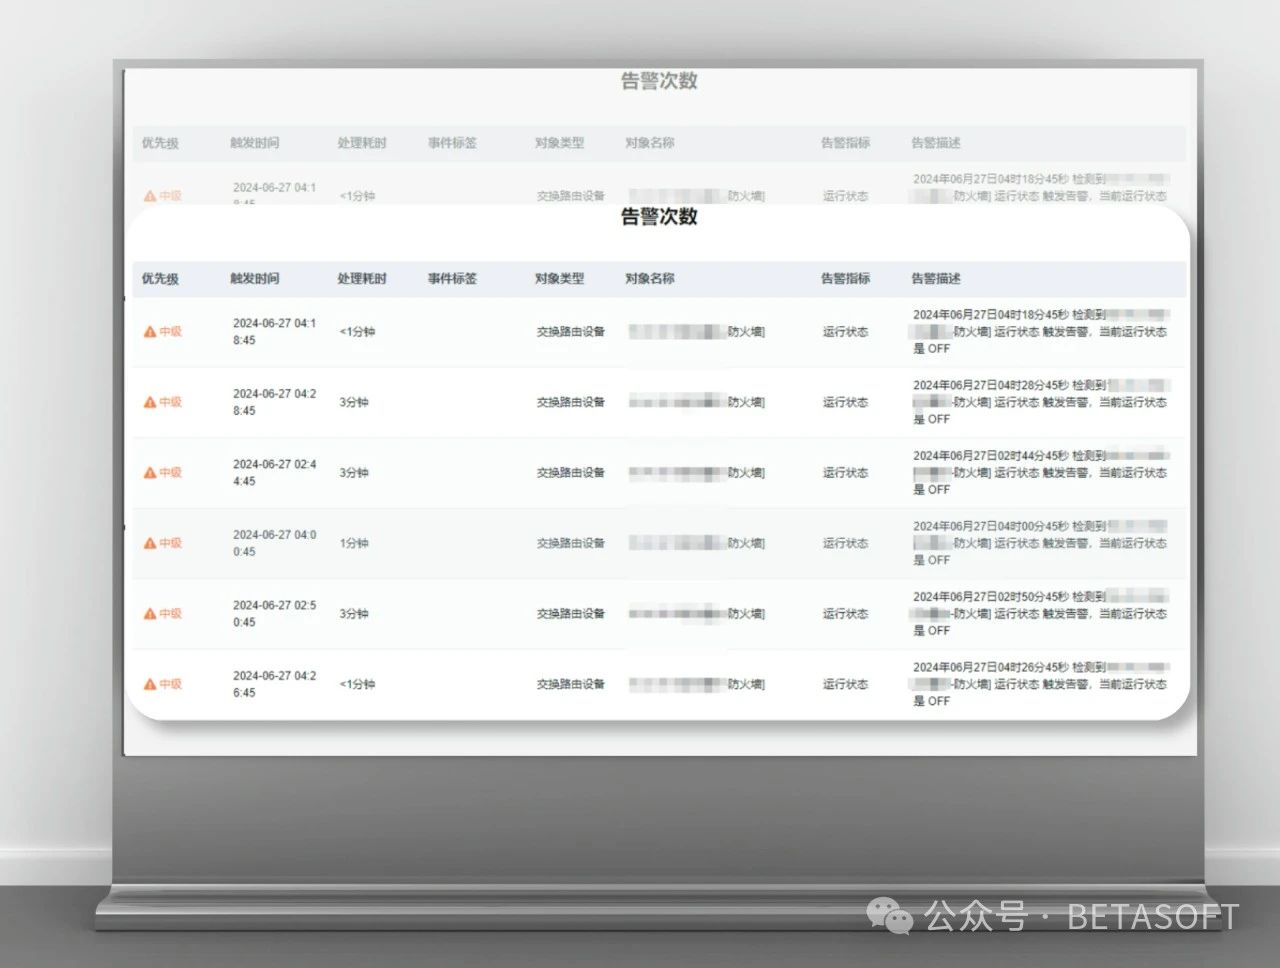Viewport: 1280px width, 968px height.
Task: Select the warning icon for the 04:00:45 alarm
Action: coord(148,543)
